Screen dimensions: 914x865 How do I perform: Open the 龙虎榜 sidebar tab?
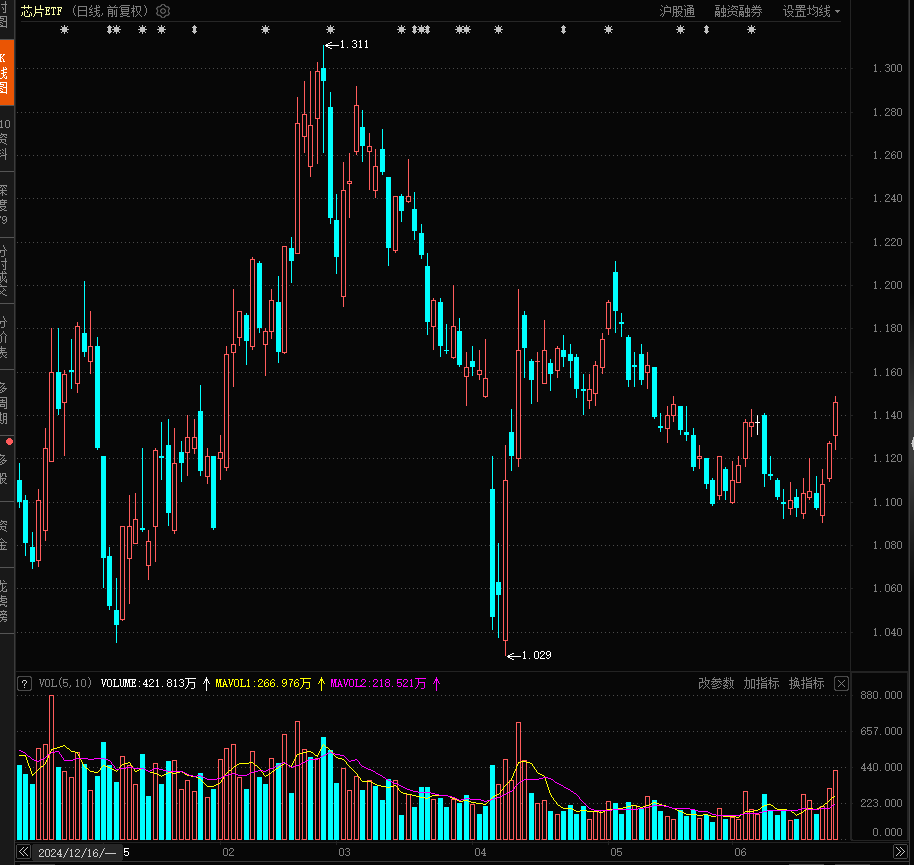coord(6,600)
